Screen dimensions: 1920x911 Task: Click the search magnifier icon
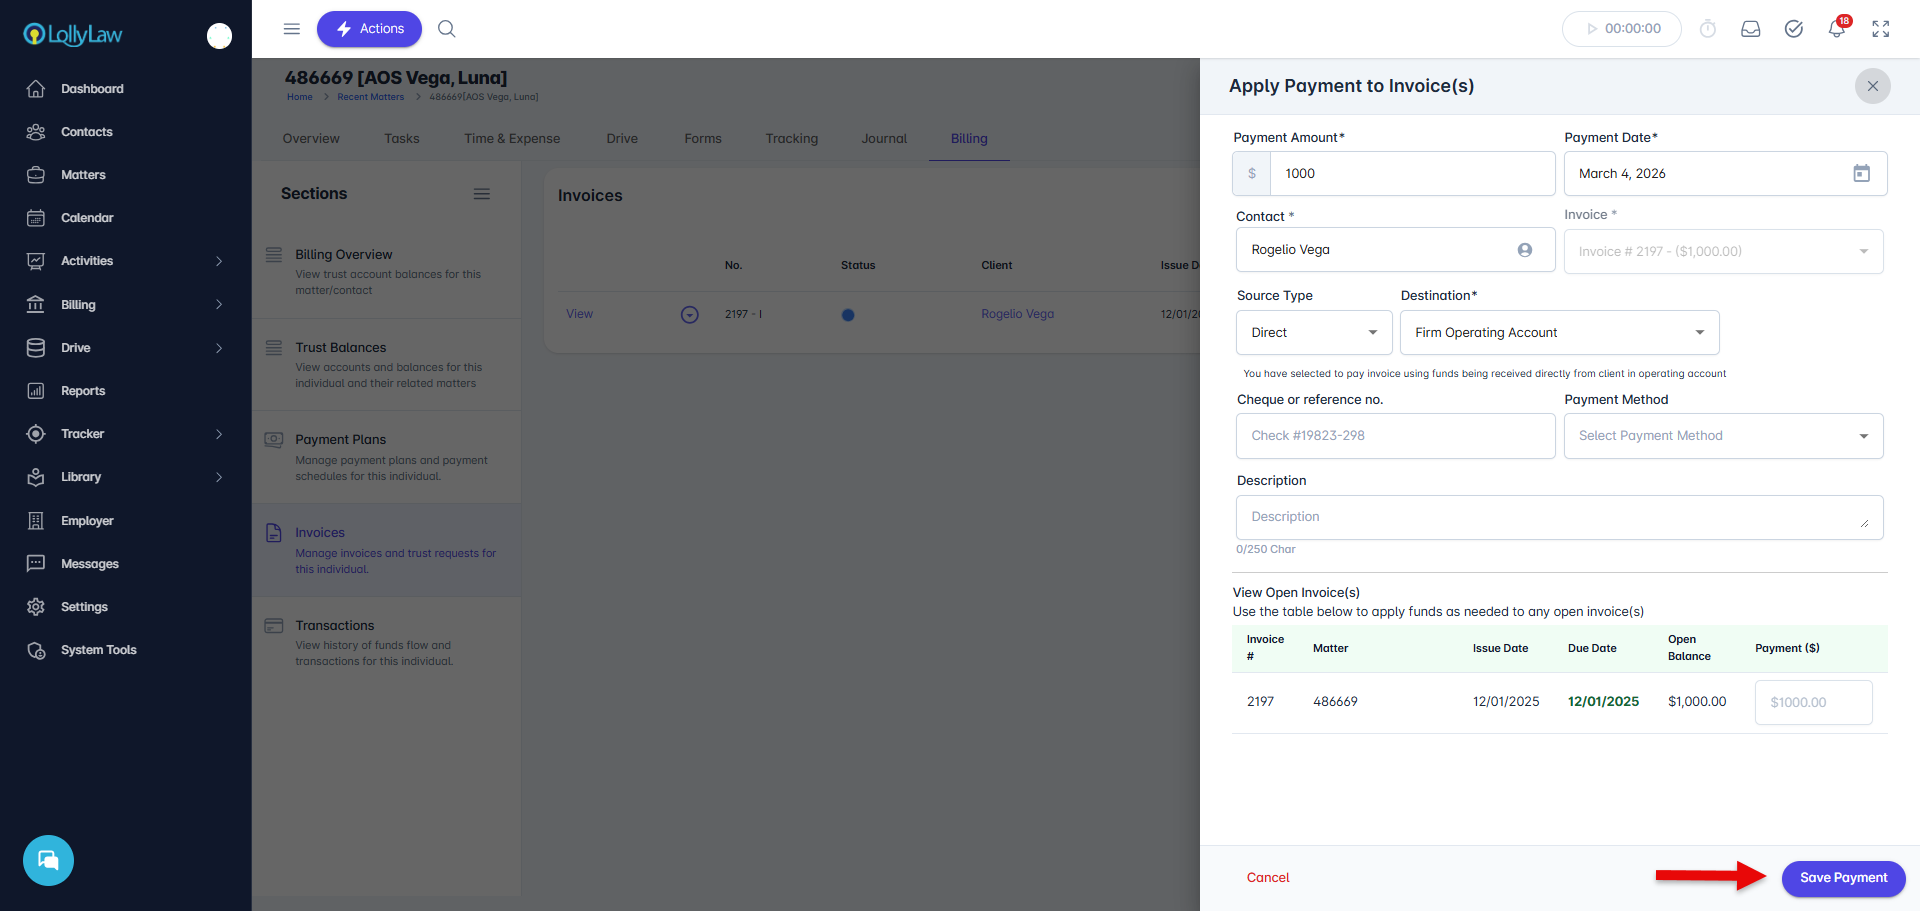(x=447, y=29)
